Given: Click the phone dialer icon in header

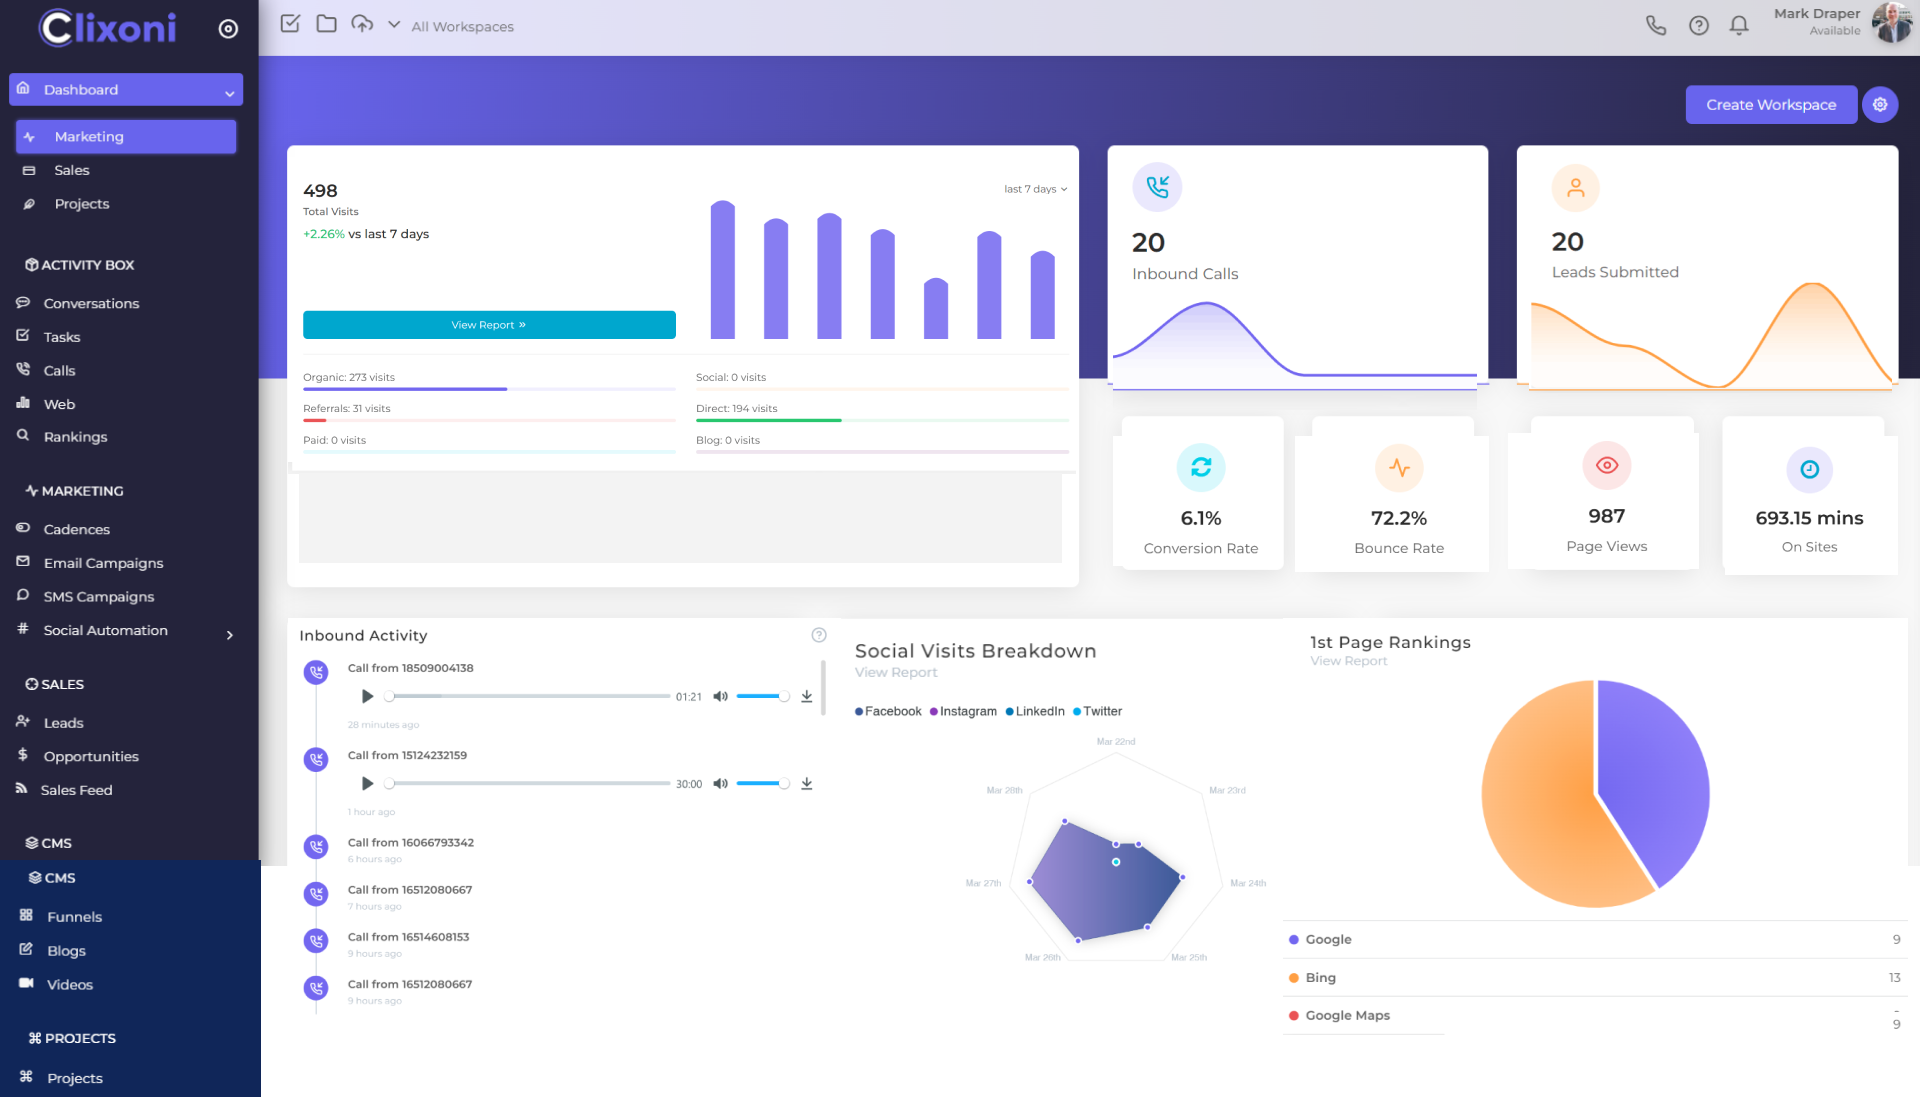Looking at the screenshot, I should coord(1656,26).
